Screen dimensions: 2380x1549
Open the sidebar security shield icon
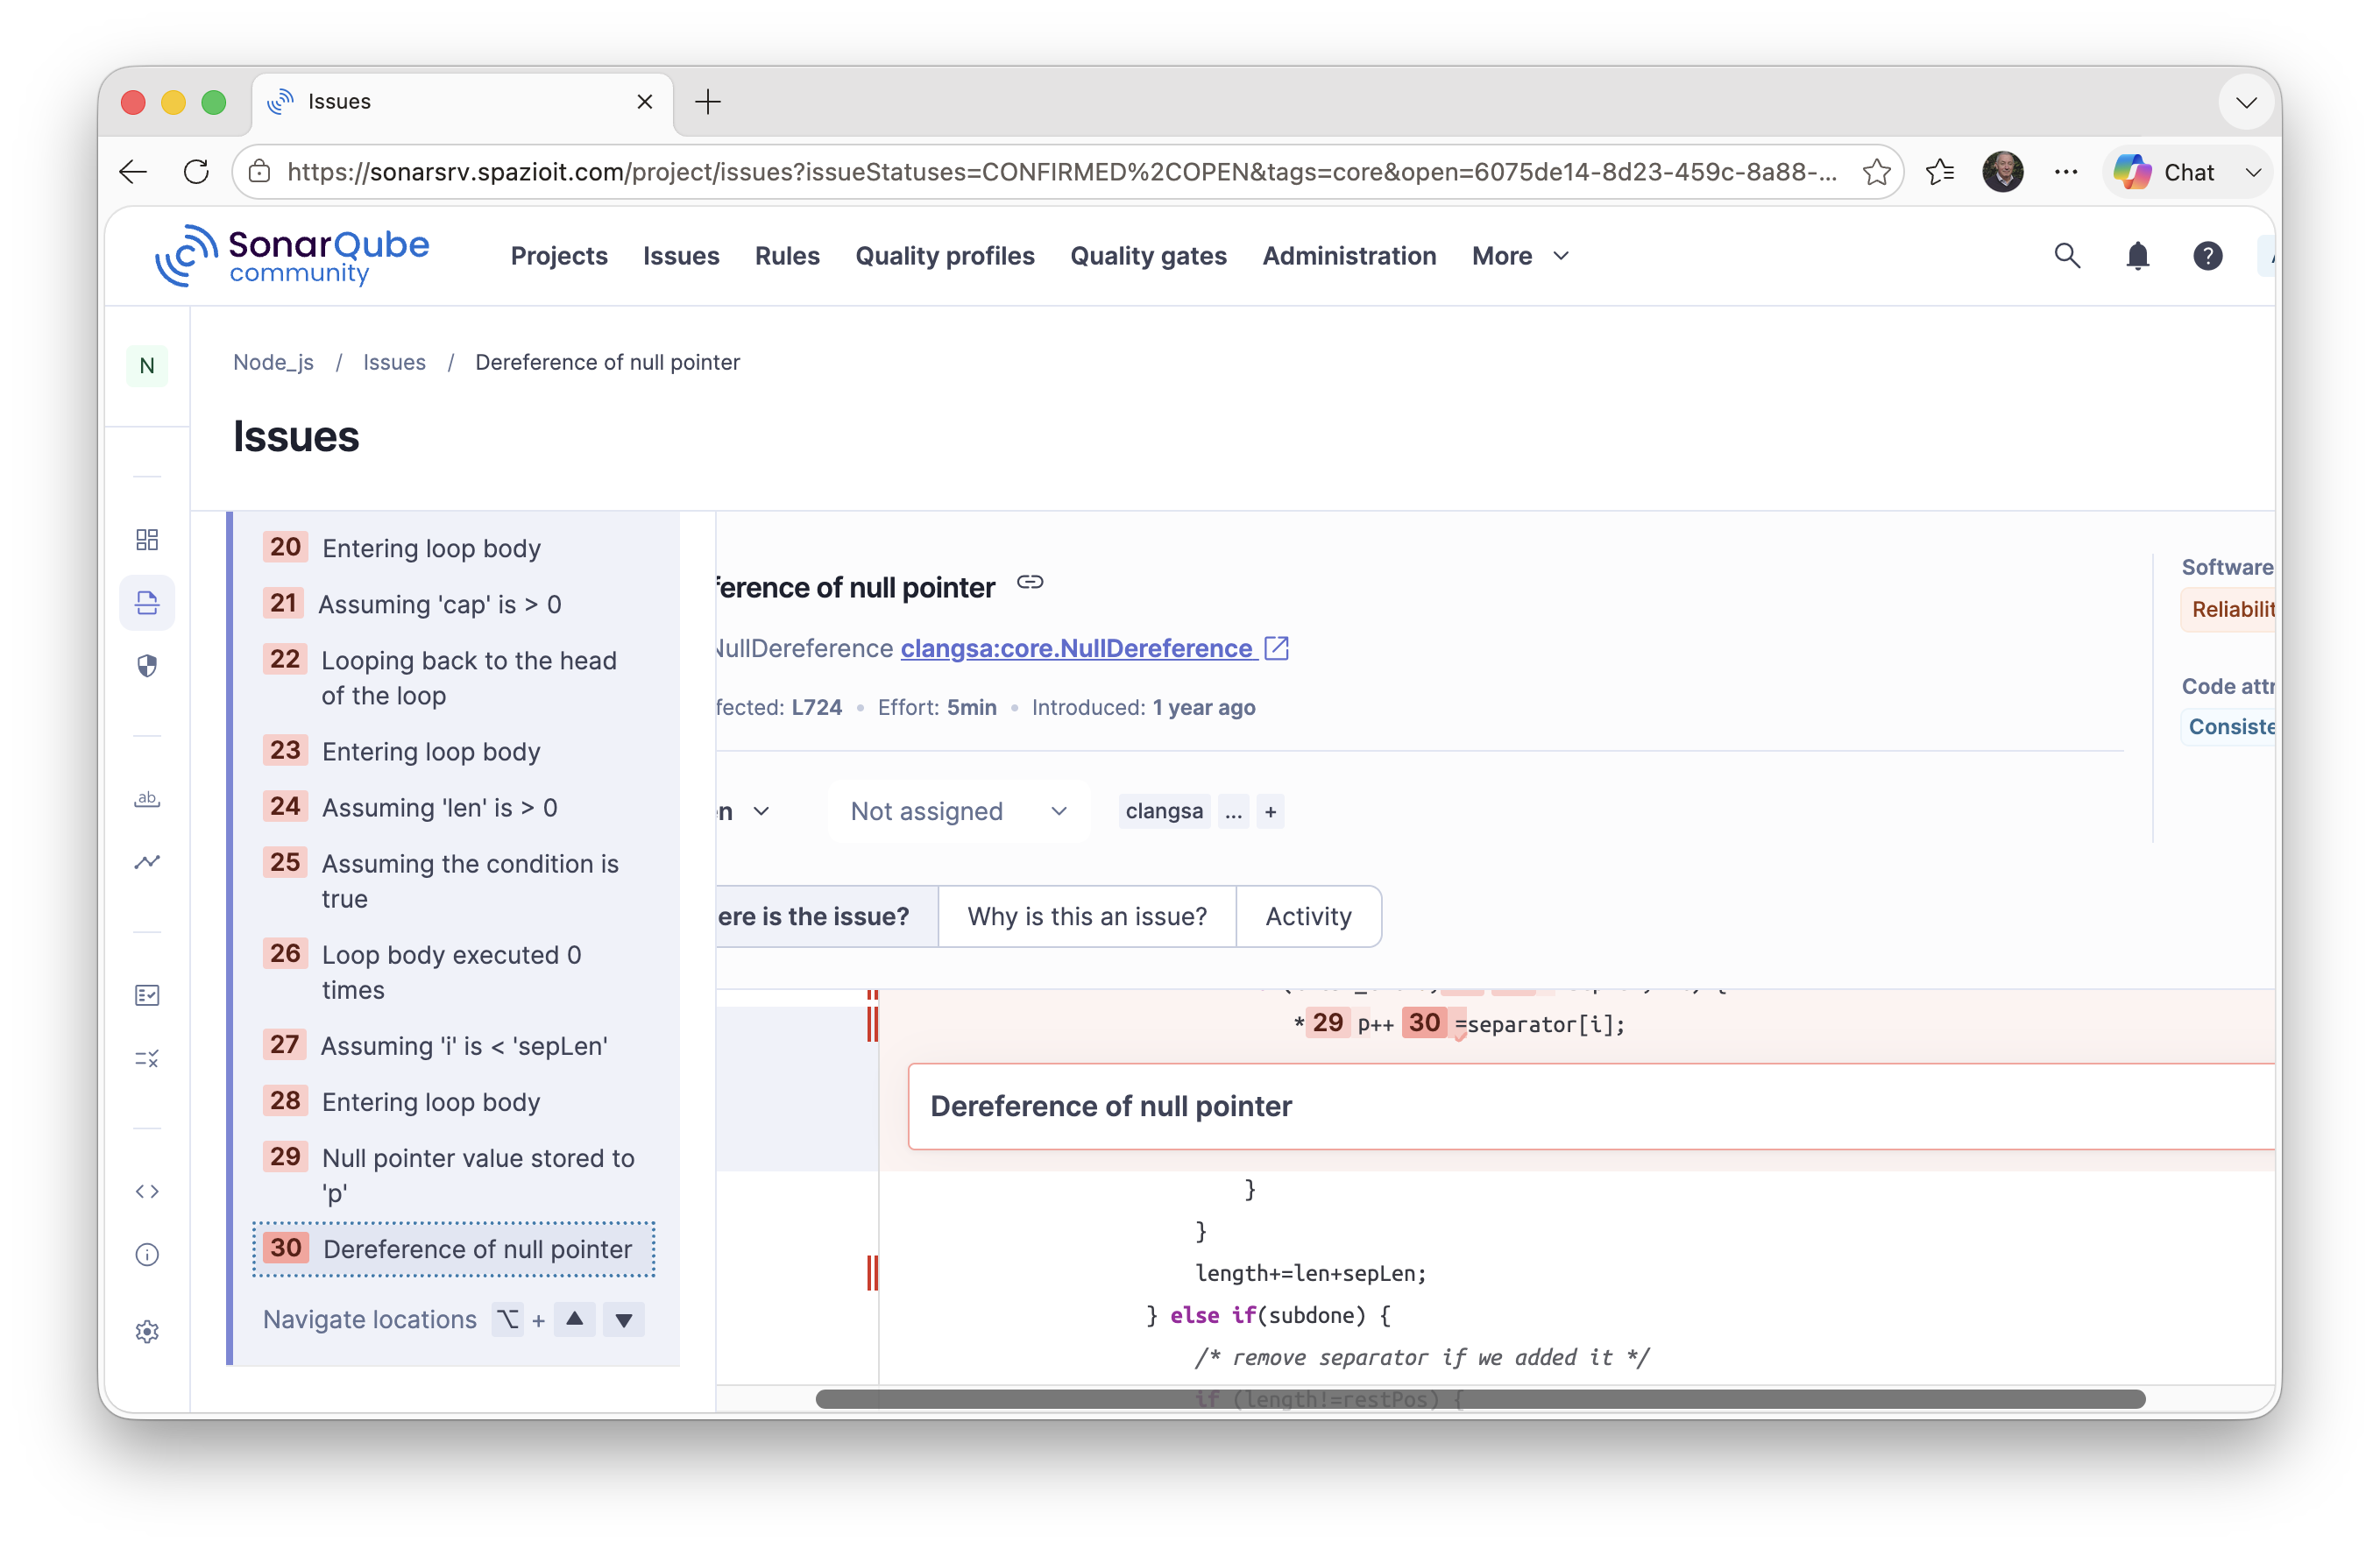pos(147,666)
